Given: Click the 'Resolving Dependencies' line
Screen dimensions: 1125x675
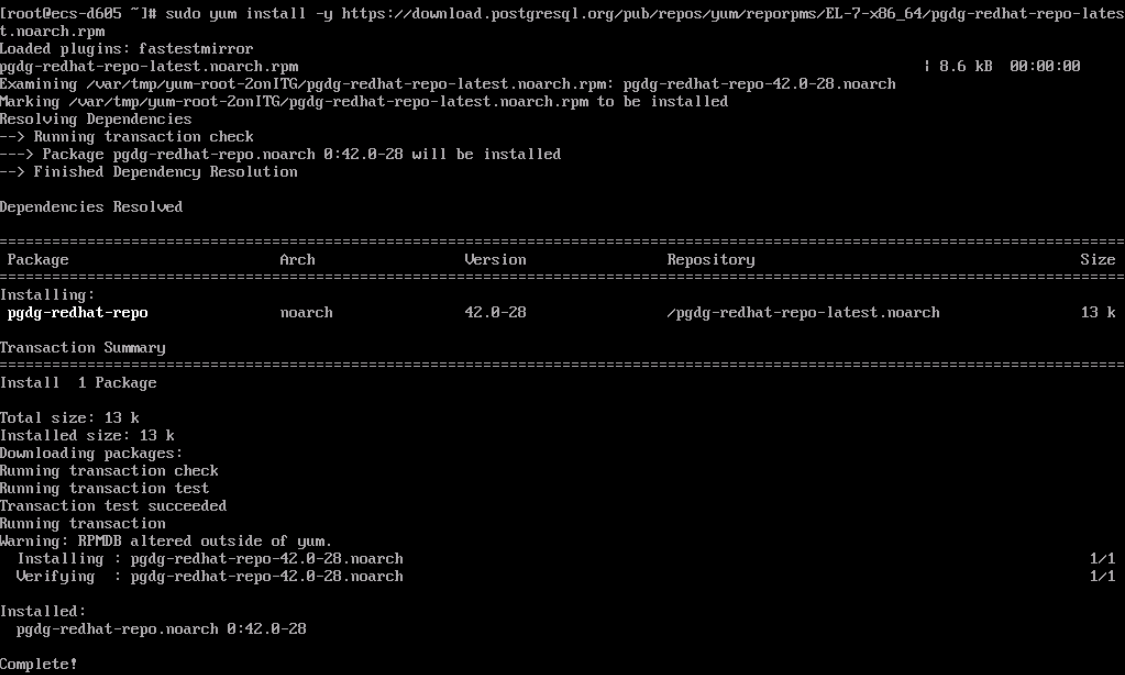Looking at the screenshot, I should coord(96,119).
